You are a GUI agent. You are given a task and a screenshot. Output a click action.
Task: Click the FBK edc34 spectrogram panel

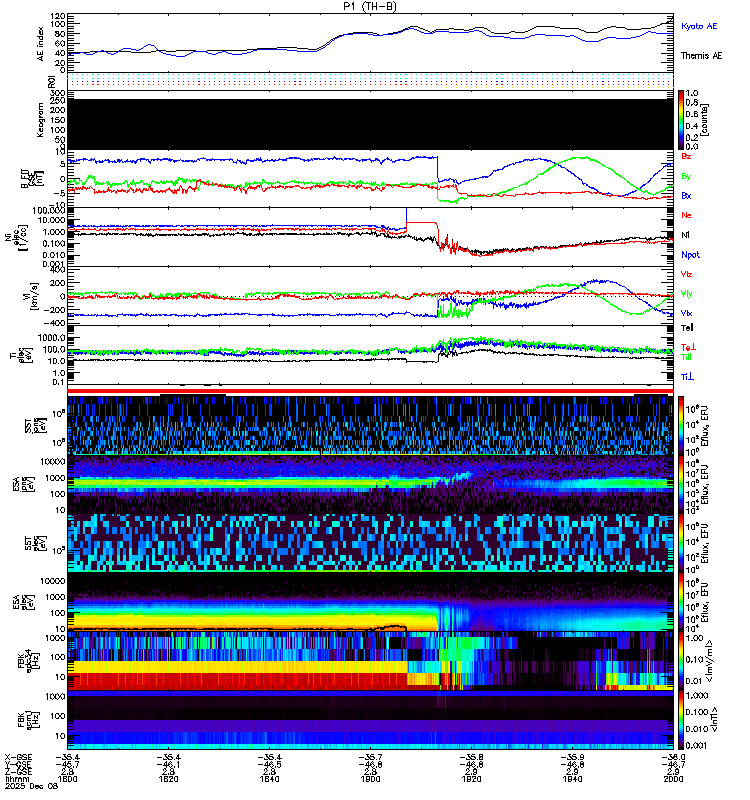370,661
